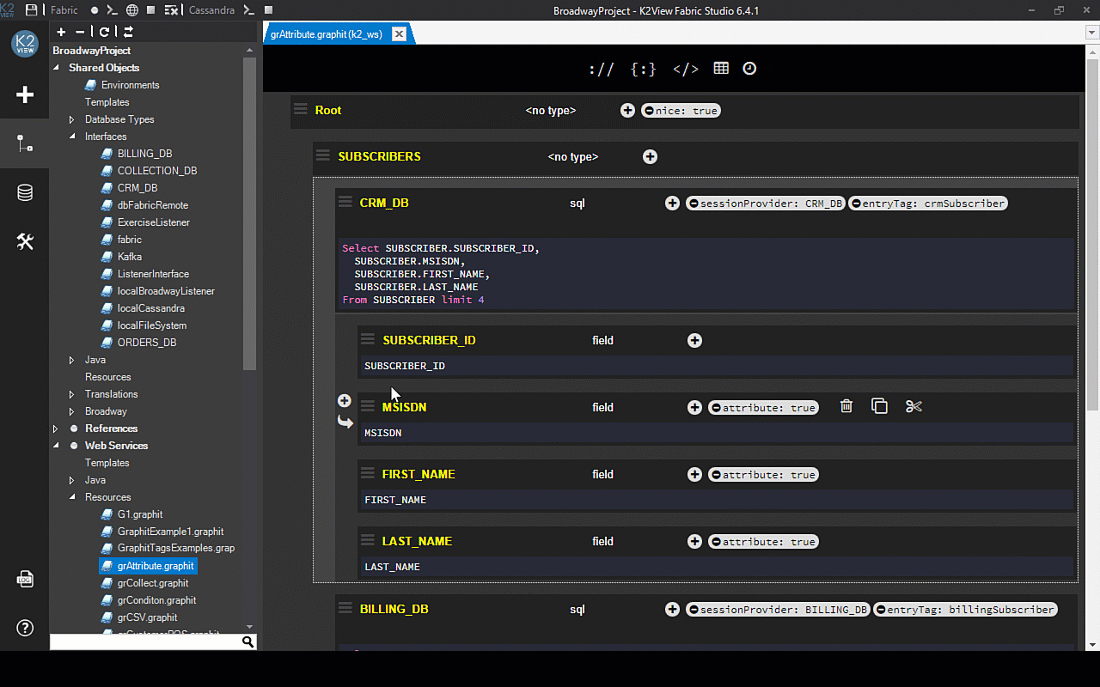The image size is (1100, 687).
Task: Expand the Java node under Shared Objects
Action: [x=72, y=360]
